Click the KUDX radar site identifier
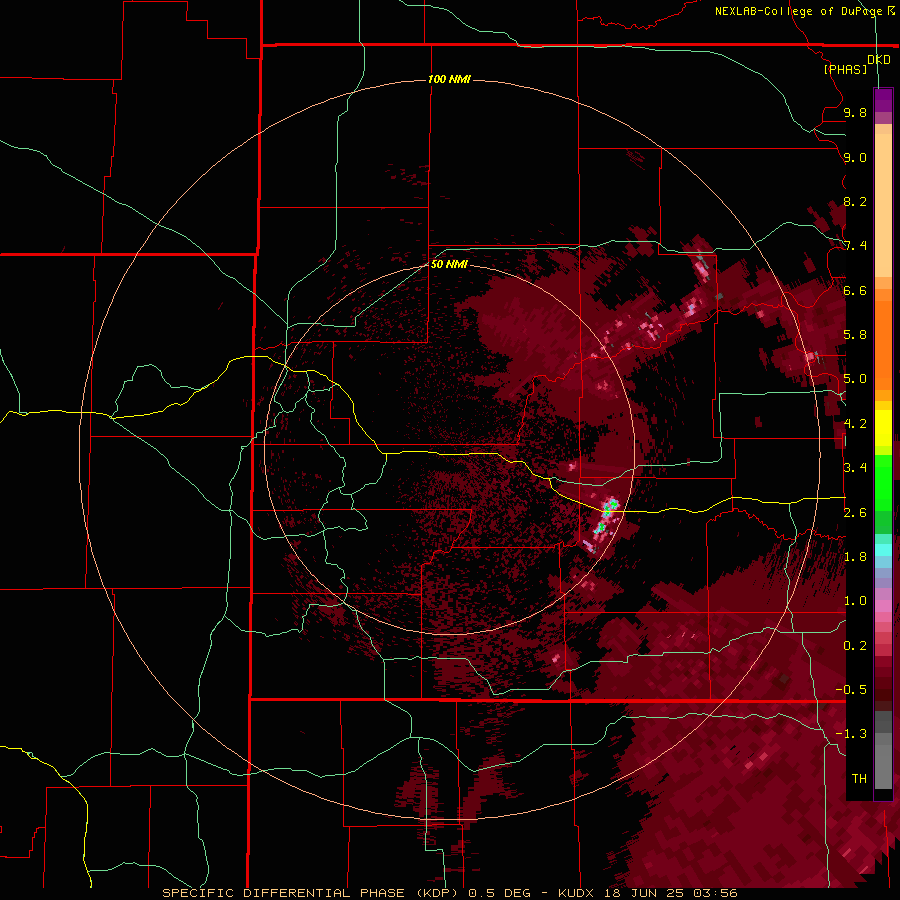 (576, 893)
